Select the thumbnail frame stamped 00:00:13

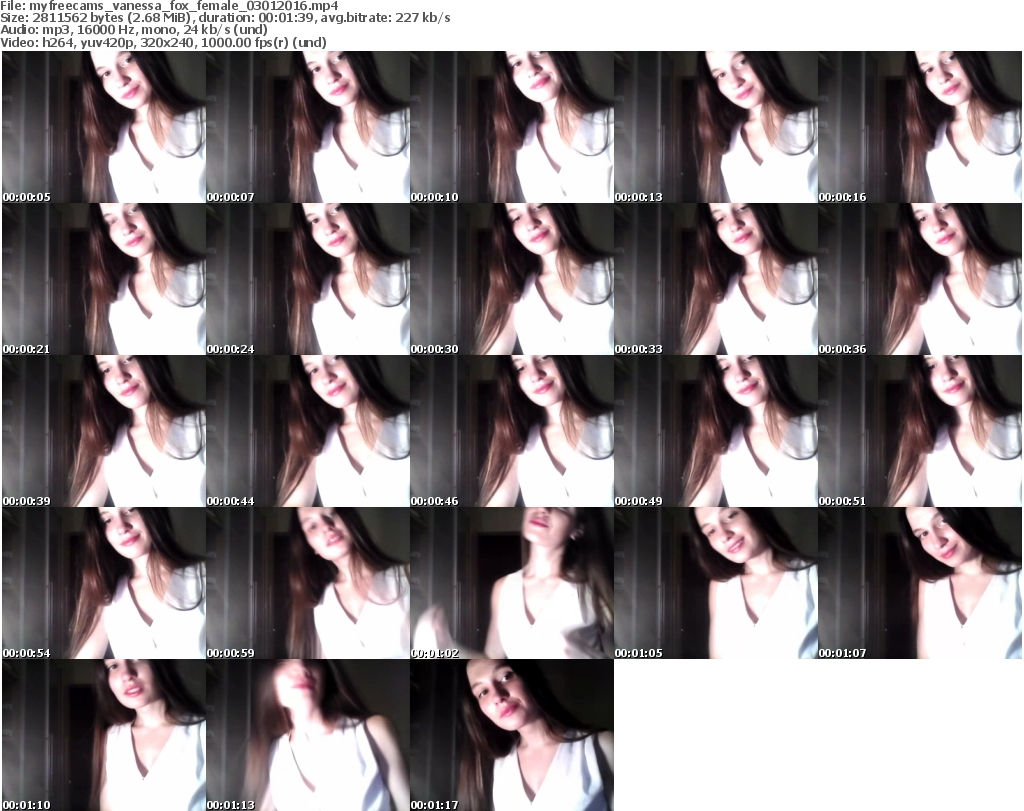(716, 127)
